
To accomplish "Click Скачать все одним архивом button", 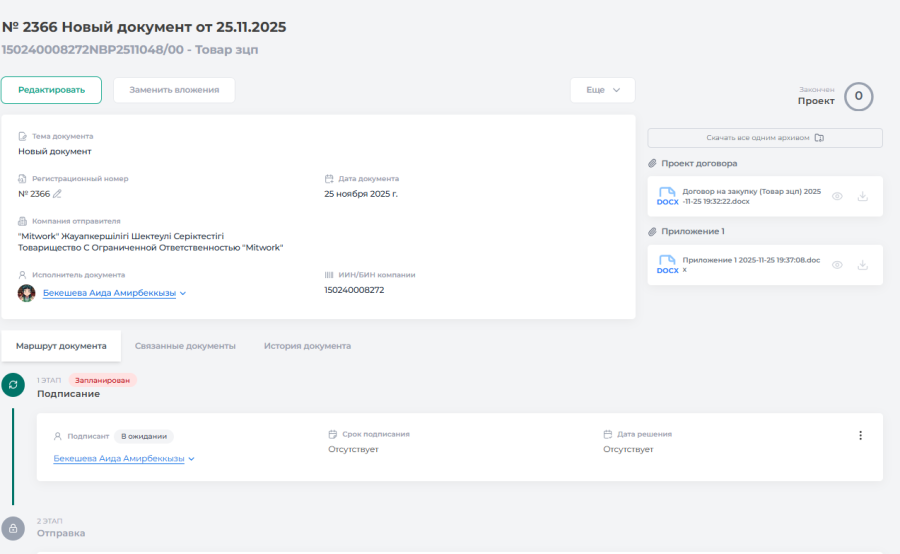I will (x=764, y=138).
